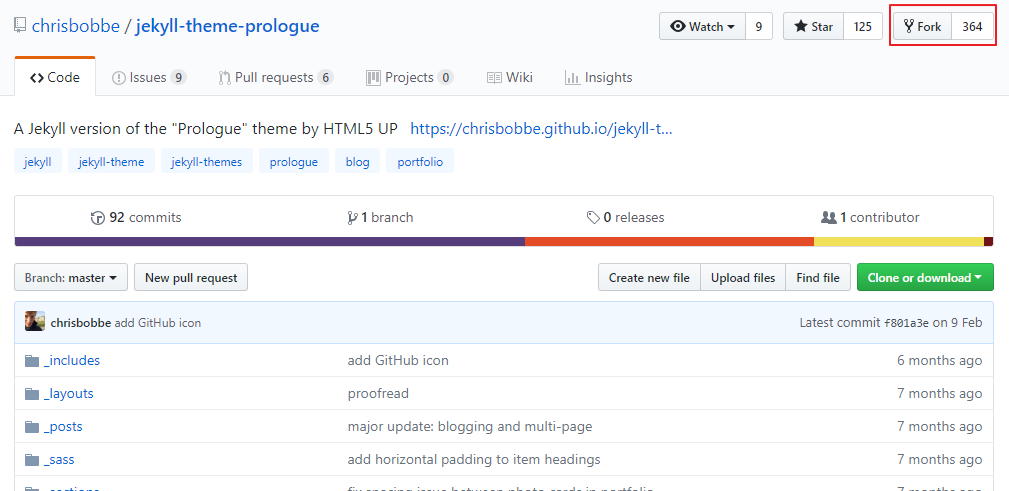The image size is (1009, 491).
Task: Open the Wiki tab
Action: (x=510, y=77)
